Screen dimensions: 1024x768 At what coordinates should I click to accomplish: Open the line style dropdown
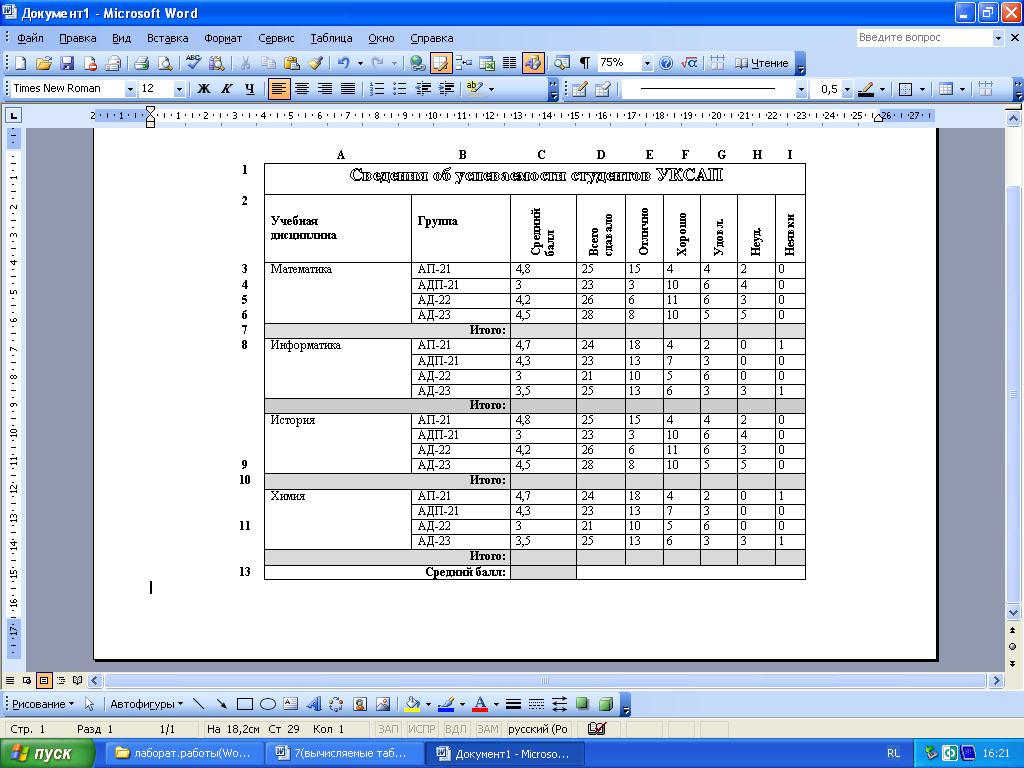click(x=801, y=89)
